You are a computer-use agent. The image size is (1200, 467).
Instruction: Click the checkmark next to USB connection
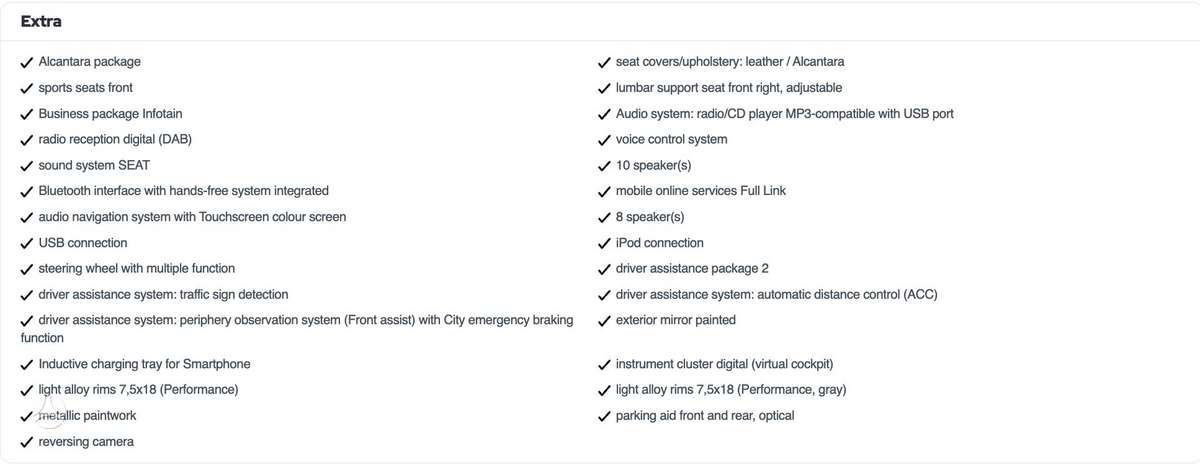tap(27, 243)
